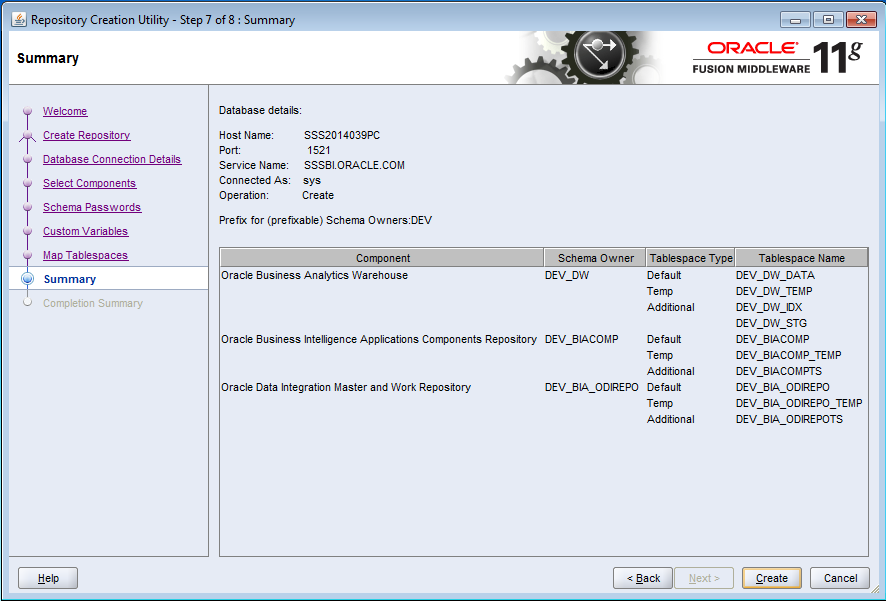Click the Back button
The width and height of the screenshot is (886, 601).
(643, 578)
